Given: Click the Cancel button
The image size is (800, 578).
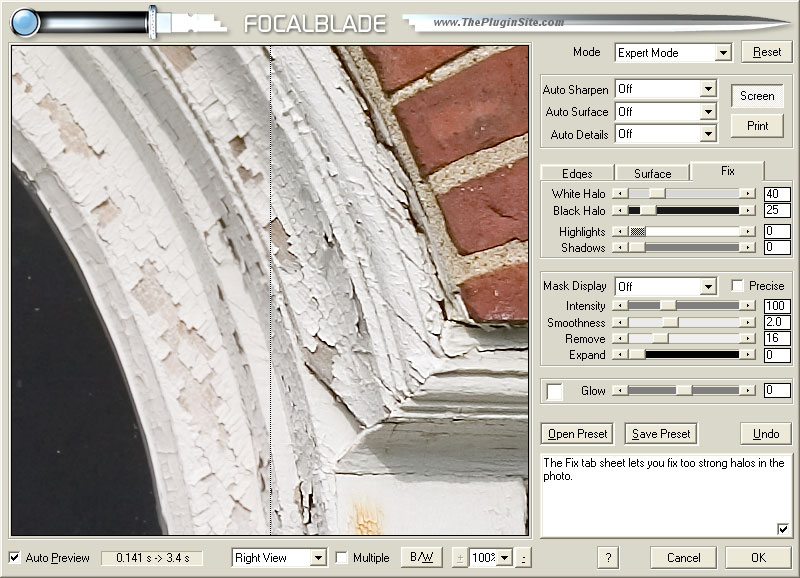Looking at the screenshot, I should click(x=683, y=558).
